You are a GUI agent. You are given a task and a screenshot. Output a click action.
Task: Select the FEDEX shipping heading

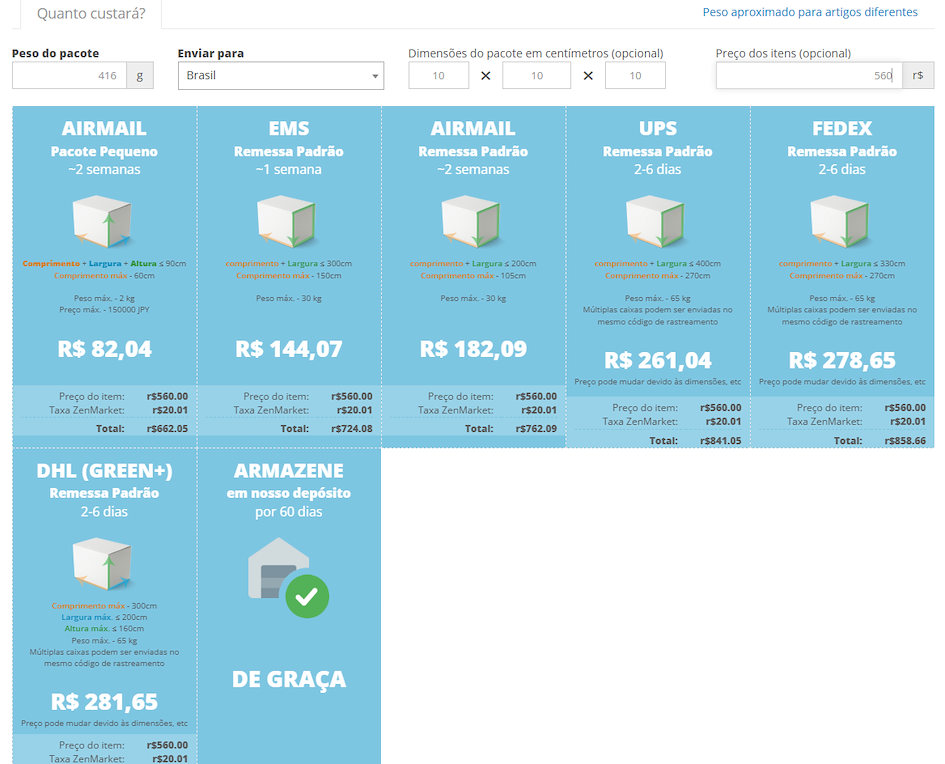click(x=842, y=128)
